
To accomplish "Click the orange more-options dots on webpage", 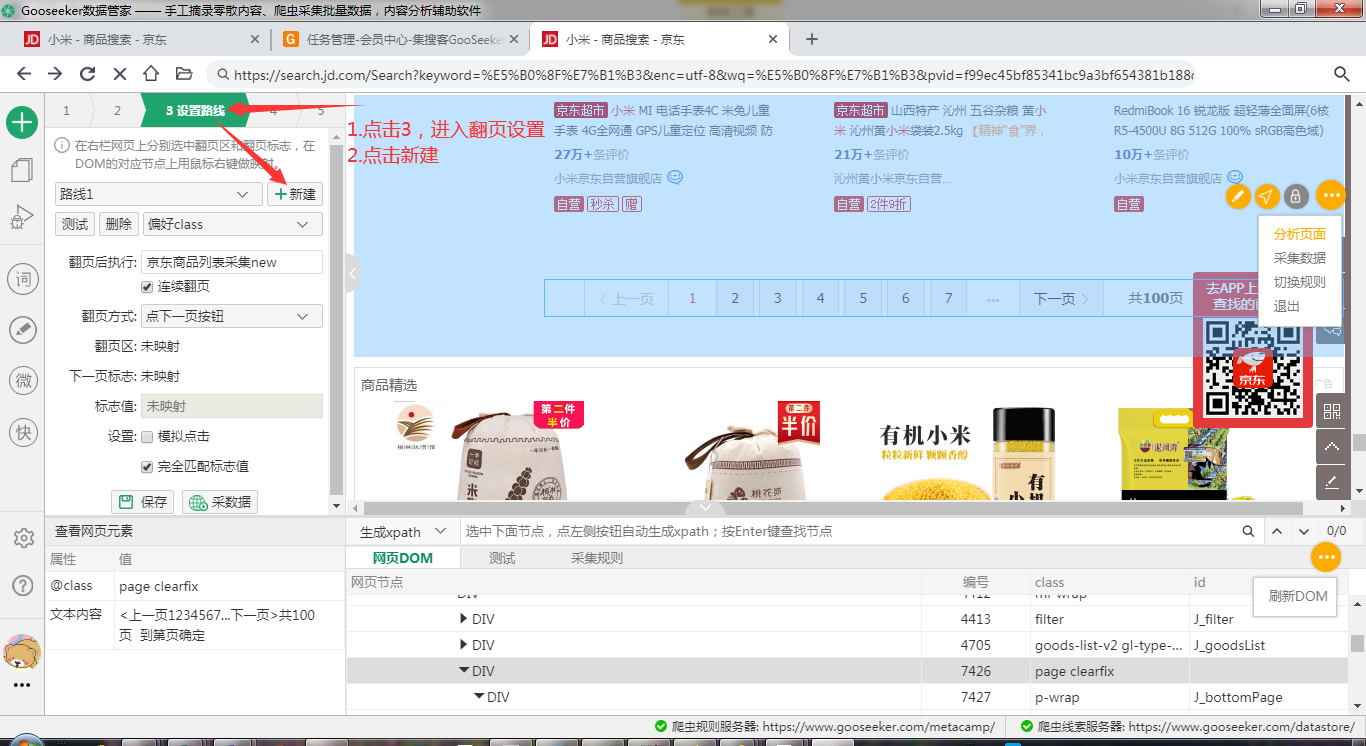I will click(x=1330, y=195).
